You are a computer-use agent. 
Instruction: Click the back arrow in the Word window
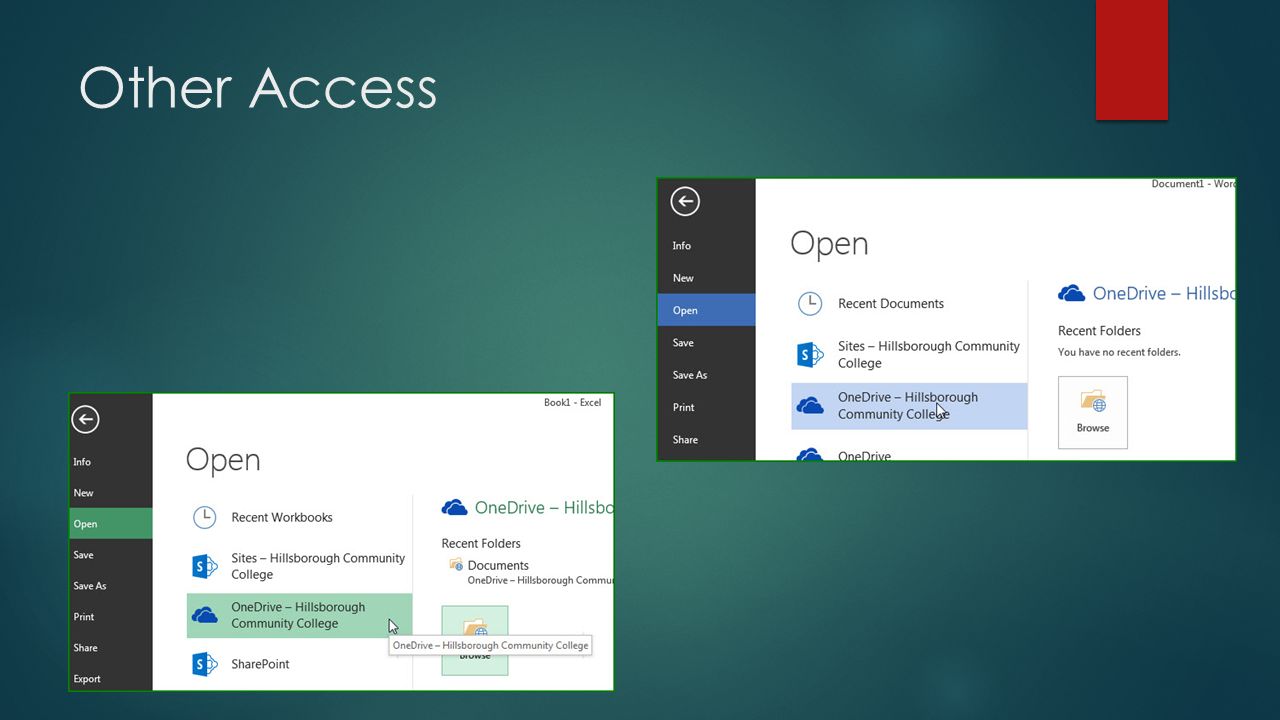[685, 202]
